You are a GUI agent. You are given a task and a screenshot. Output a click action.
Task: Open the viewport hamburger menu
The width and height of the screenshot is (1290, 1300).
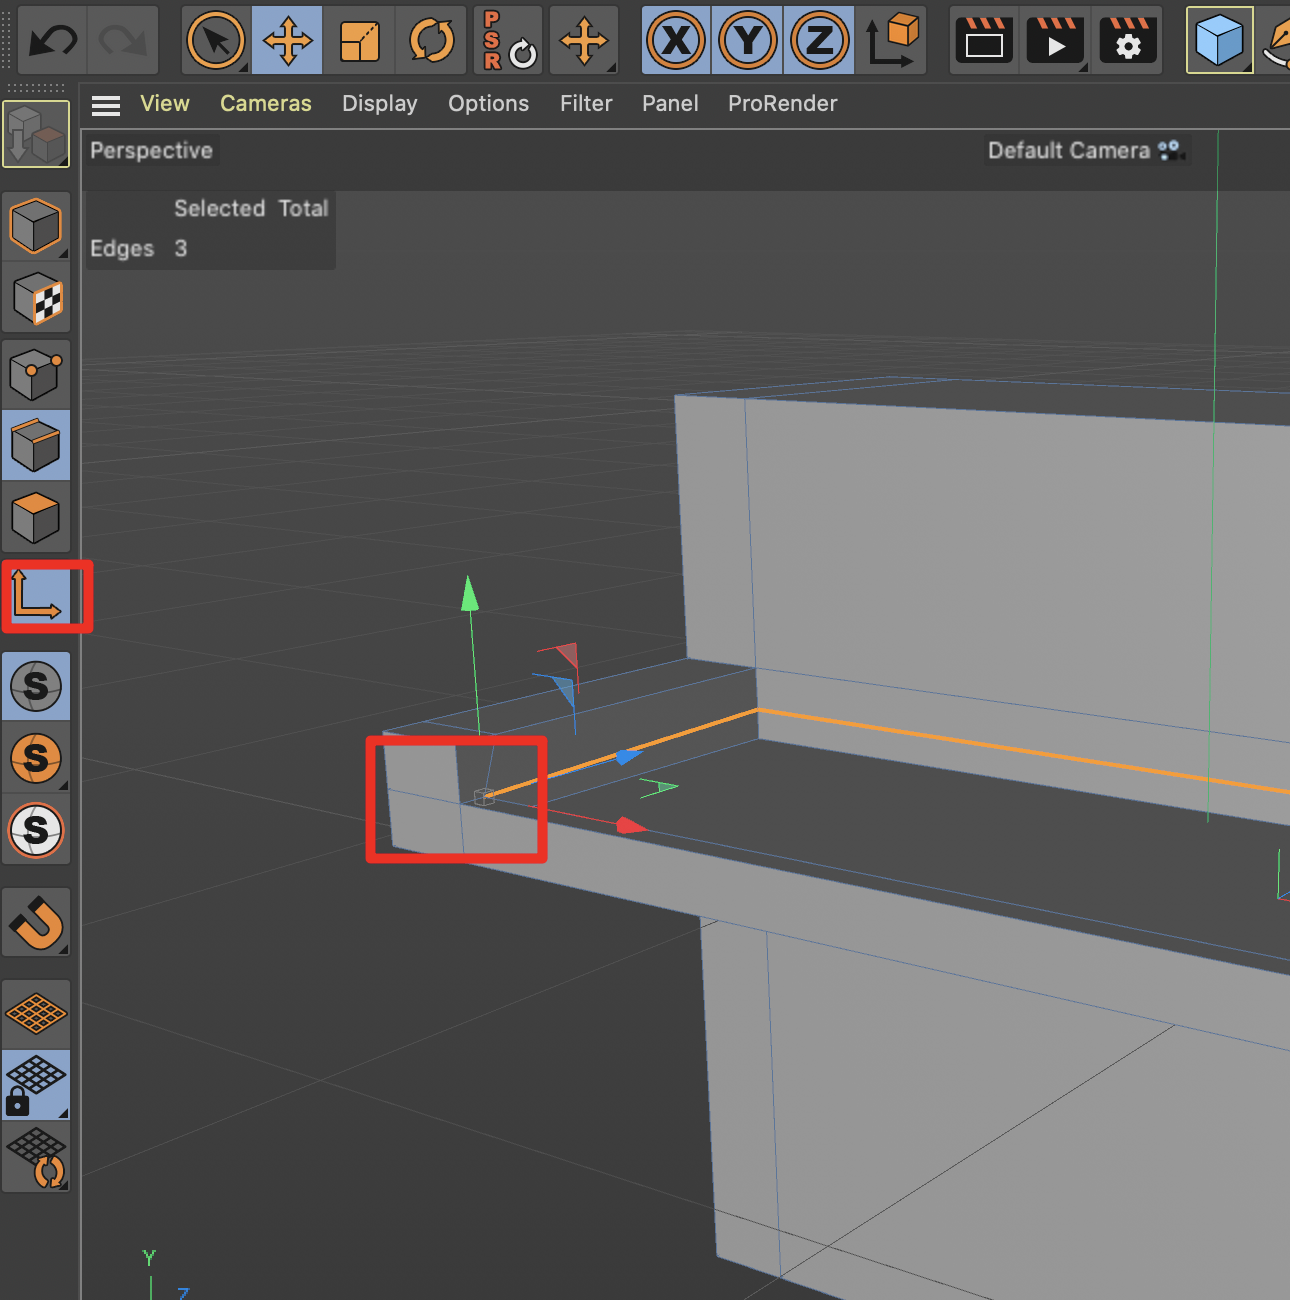pyautogui.click(x=106, y=105)
